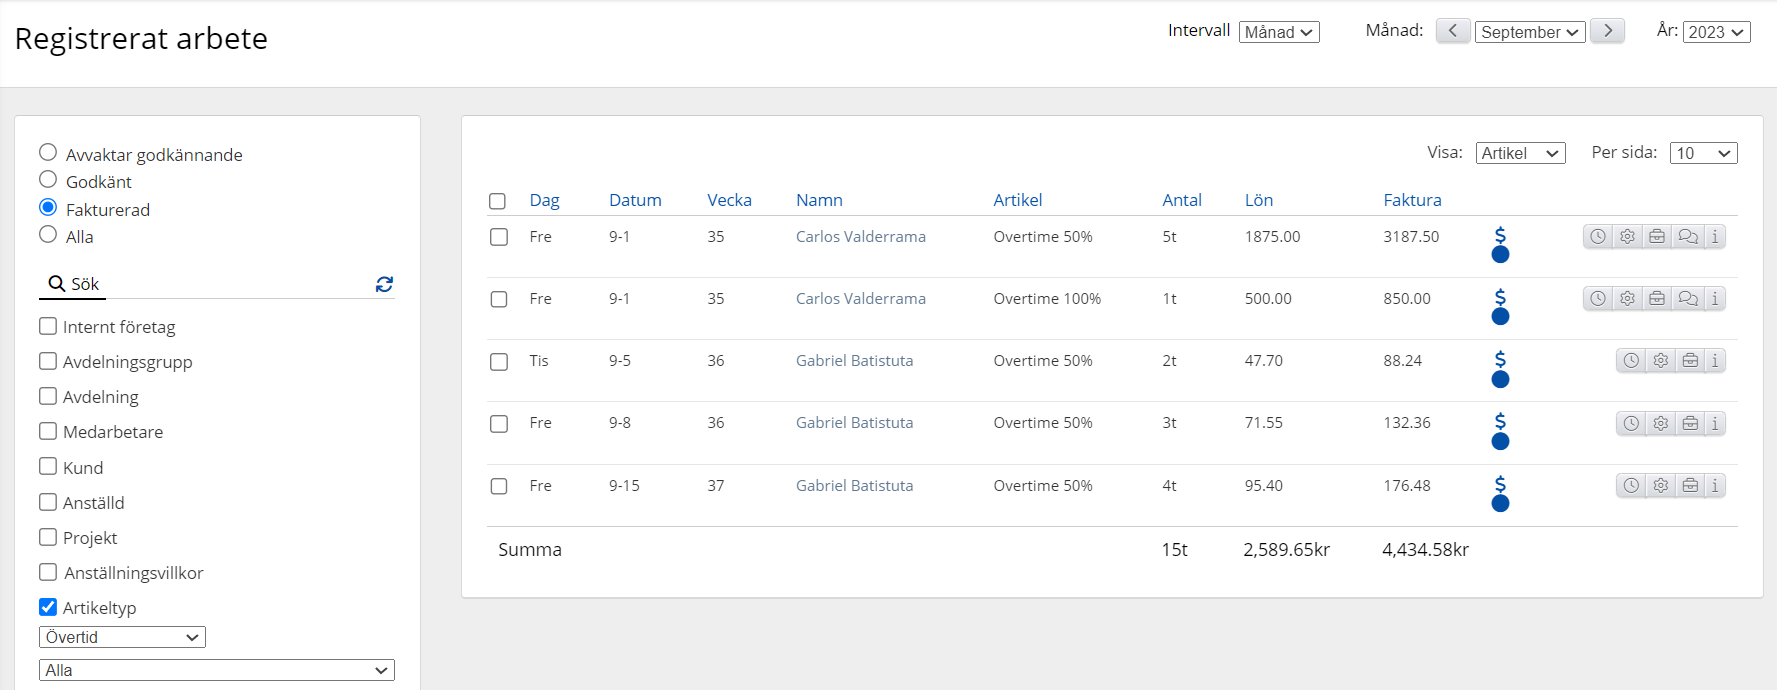The image size is (1777, 690).
Task: Go to next month with right arrow
Action: [1607, 31]
